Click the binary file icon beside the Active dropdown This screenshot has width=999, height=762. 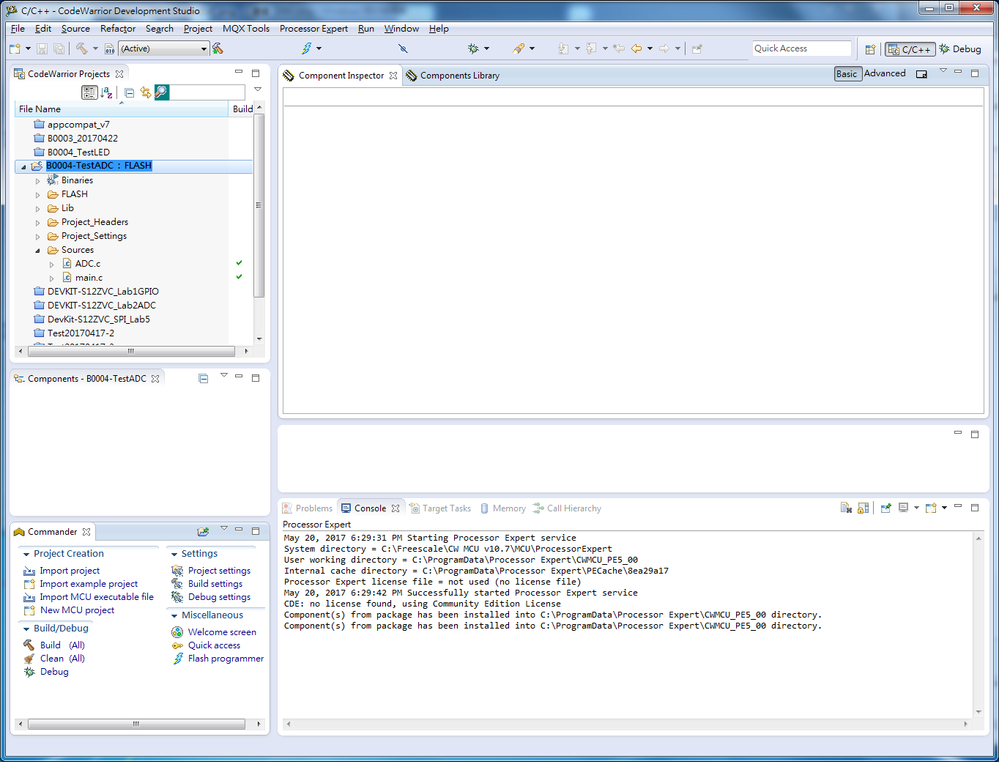110,48
